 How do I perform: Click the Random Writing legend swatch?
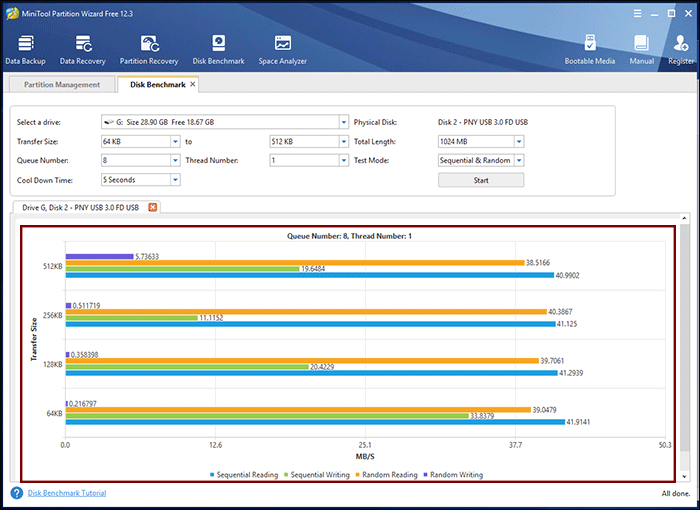(425, 475)
